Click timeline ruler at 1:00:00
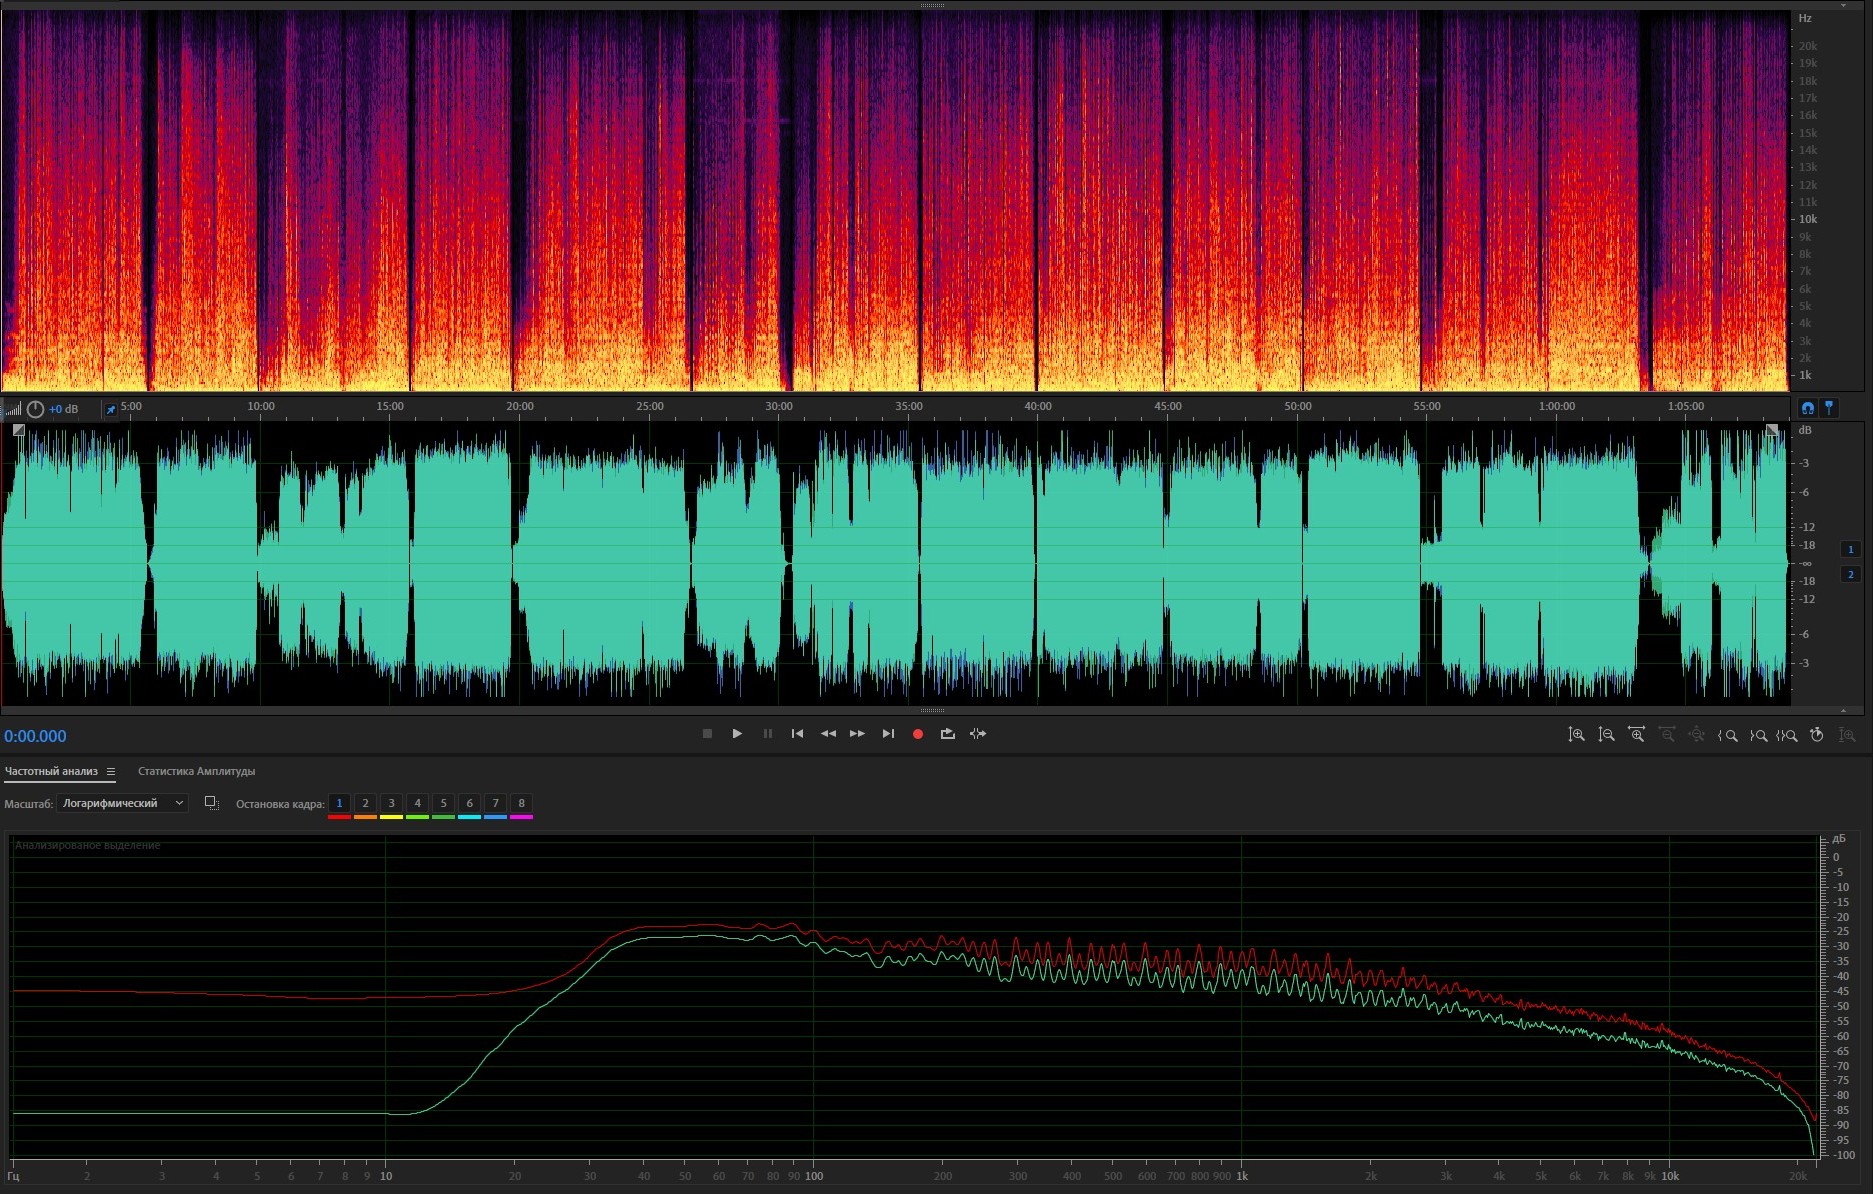 coord(1557,406)
